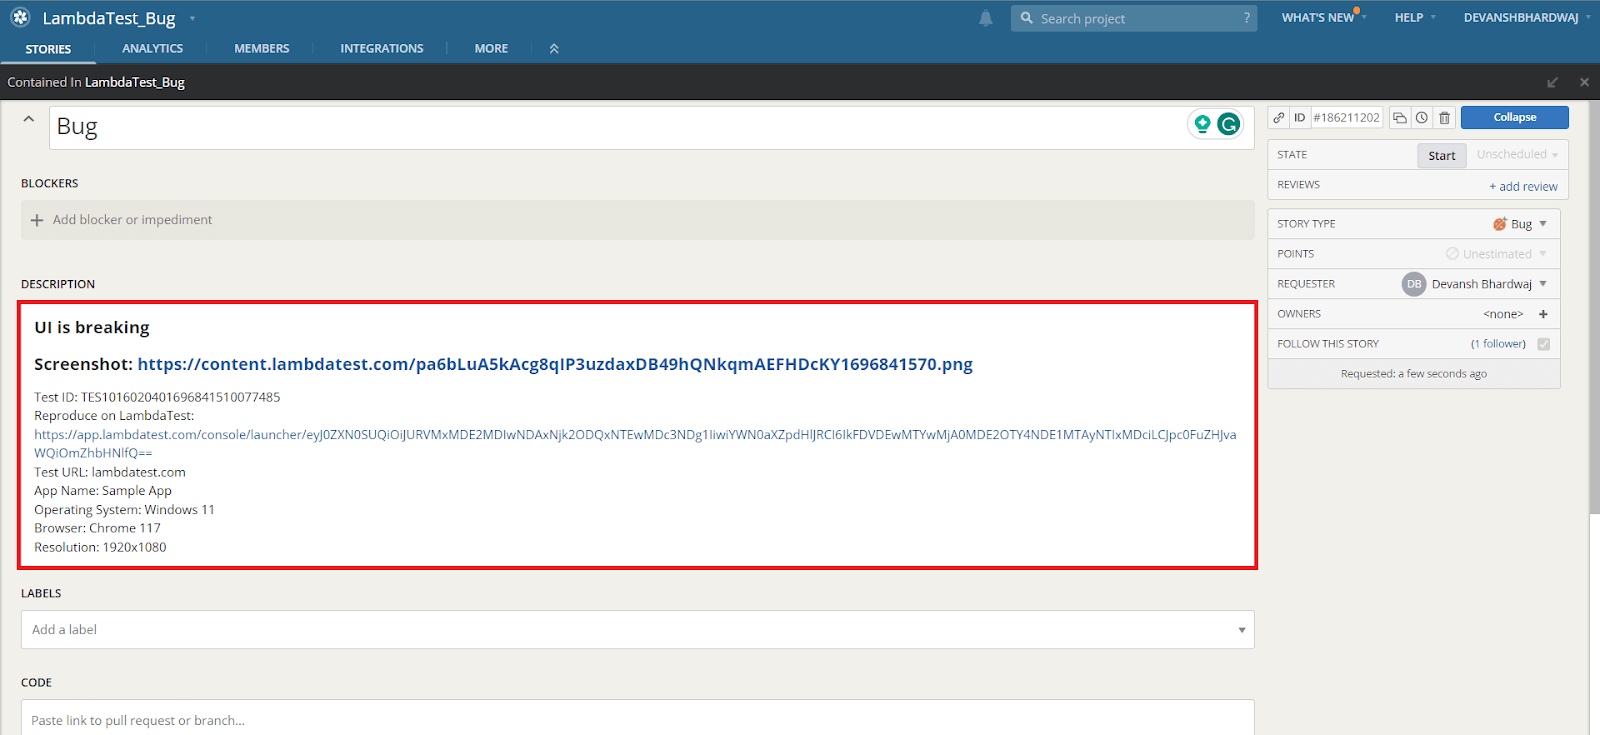Close the Contained In panel
Image resolution: width=1600 pixels, height=735 pixels.
click(x=1584, y=82)
